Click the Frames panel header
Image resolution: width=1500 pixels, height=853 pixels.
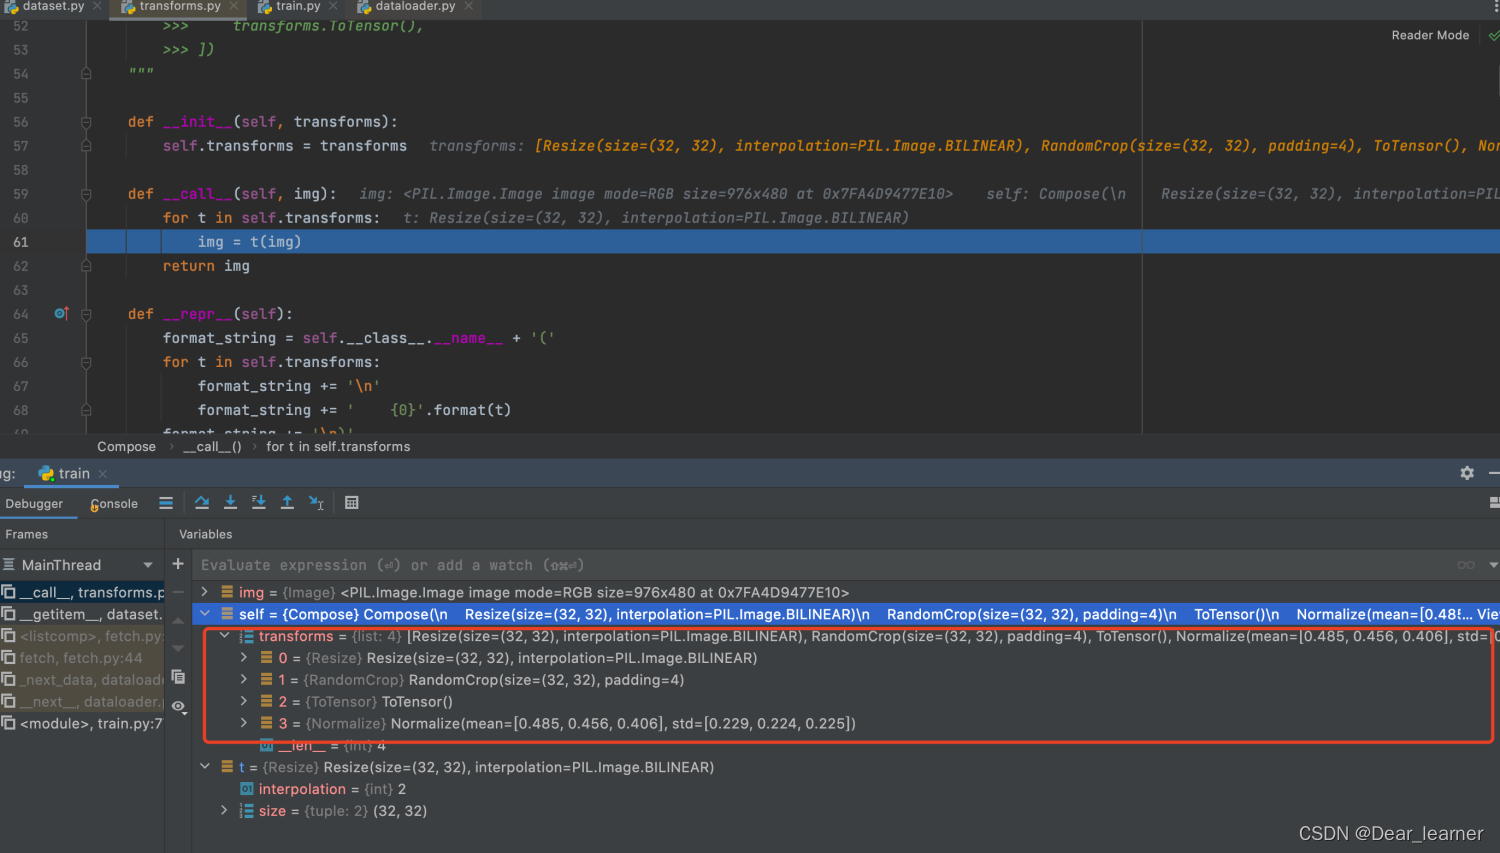[26, 535]
